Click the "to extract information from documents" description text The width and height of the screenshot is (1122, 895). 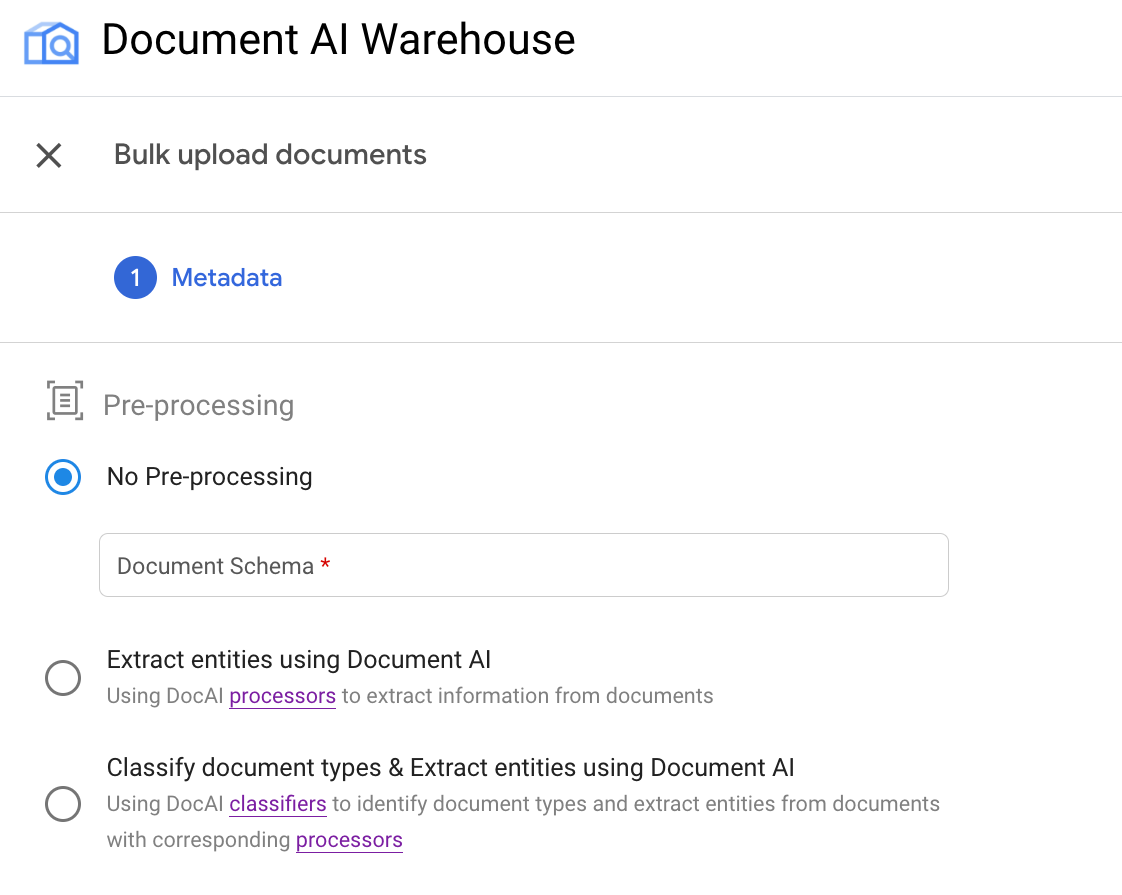click(x=527, y=696)
